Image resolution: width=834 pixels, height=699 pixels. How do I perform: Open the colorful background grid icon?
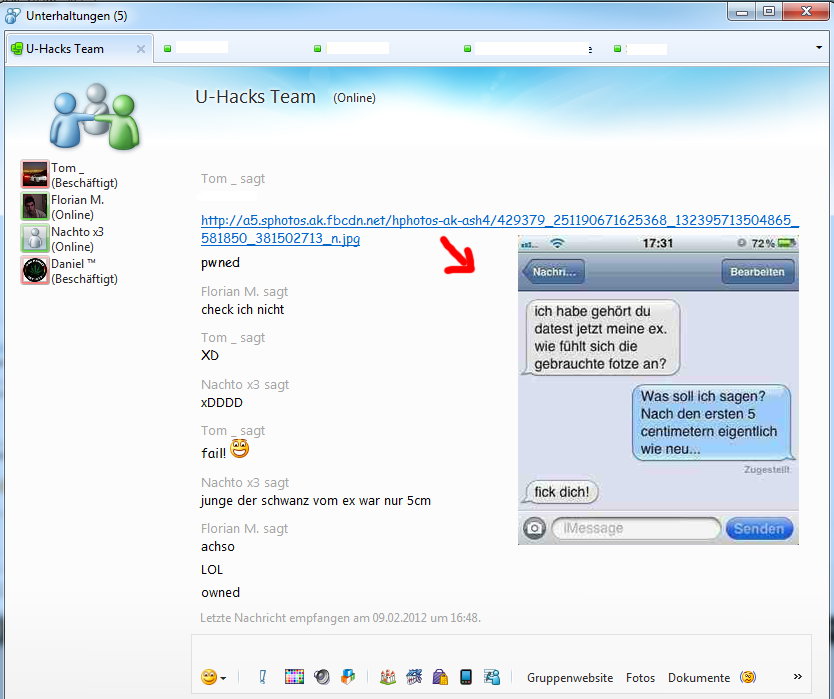click(x=294, y=677)
